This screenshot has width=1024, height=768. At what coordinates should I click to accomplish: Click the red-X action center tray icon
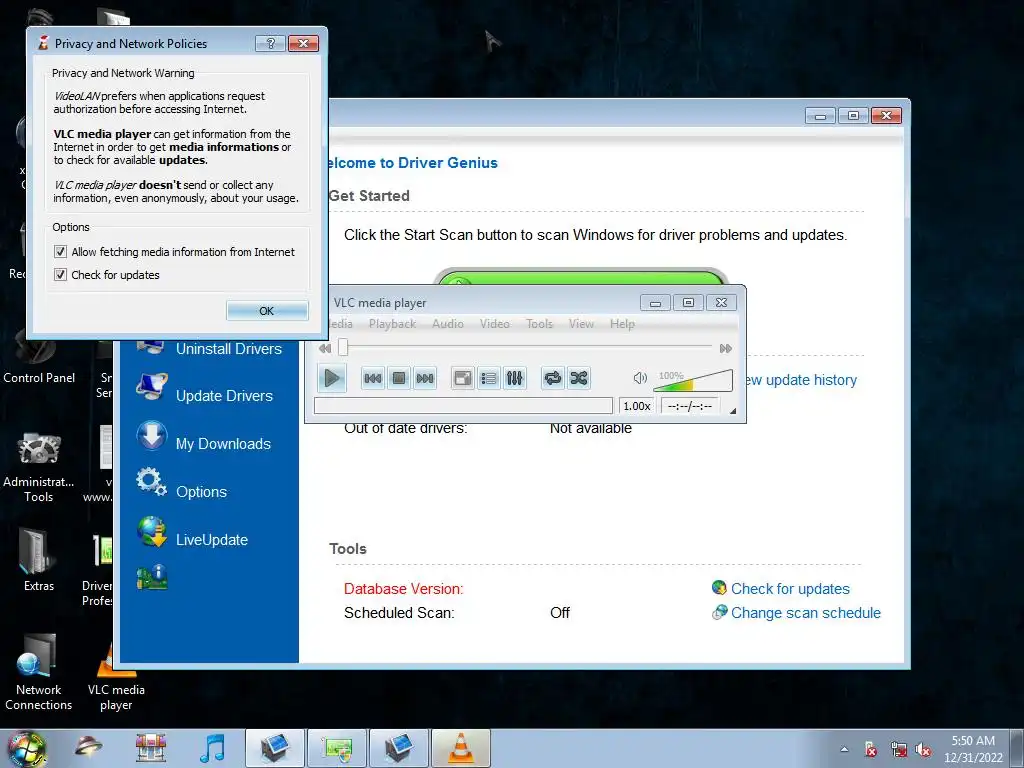(x=871, y=750)
